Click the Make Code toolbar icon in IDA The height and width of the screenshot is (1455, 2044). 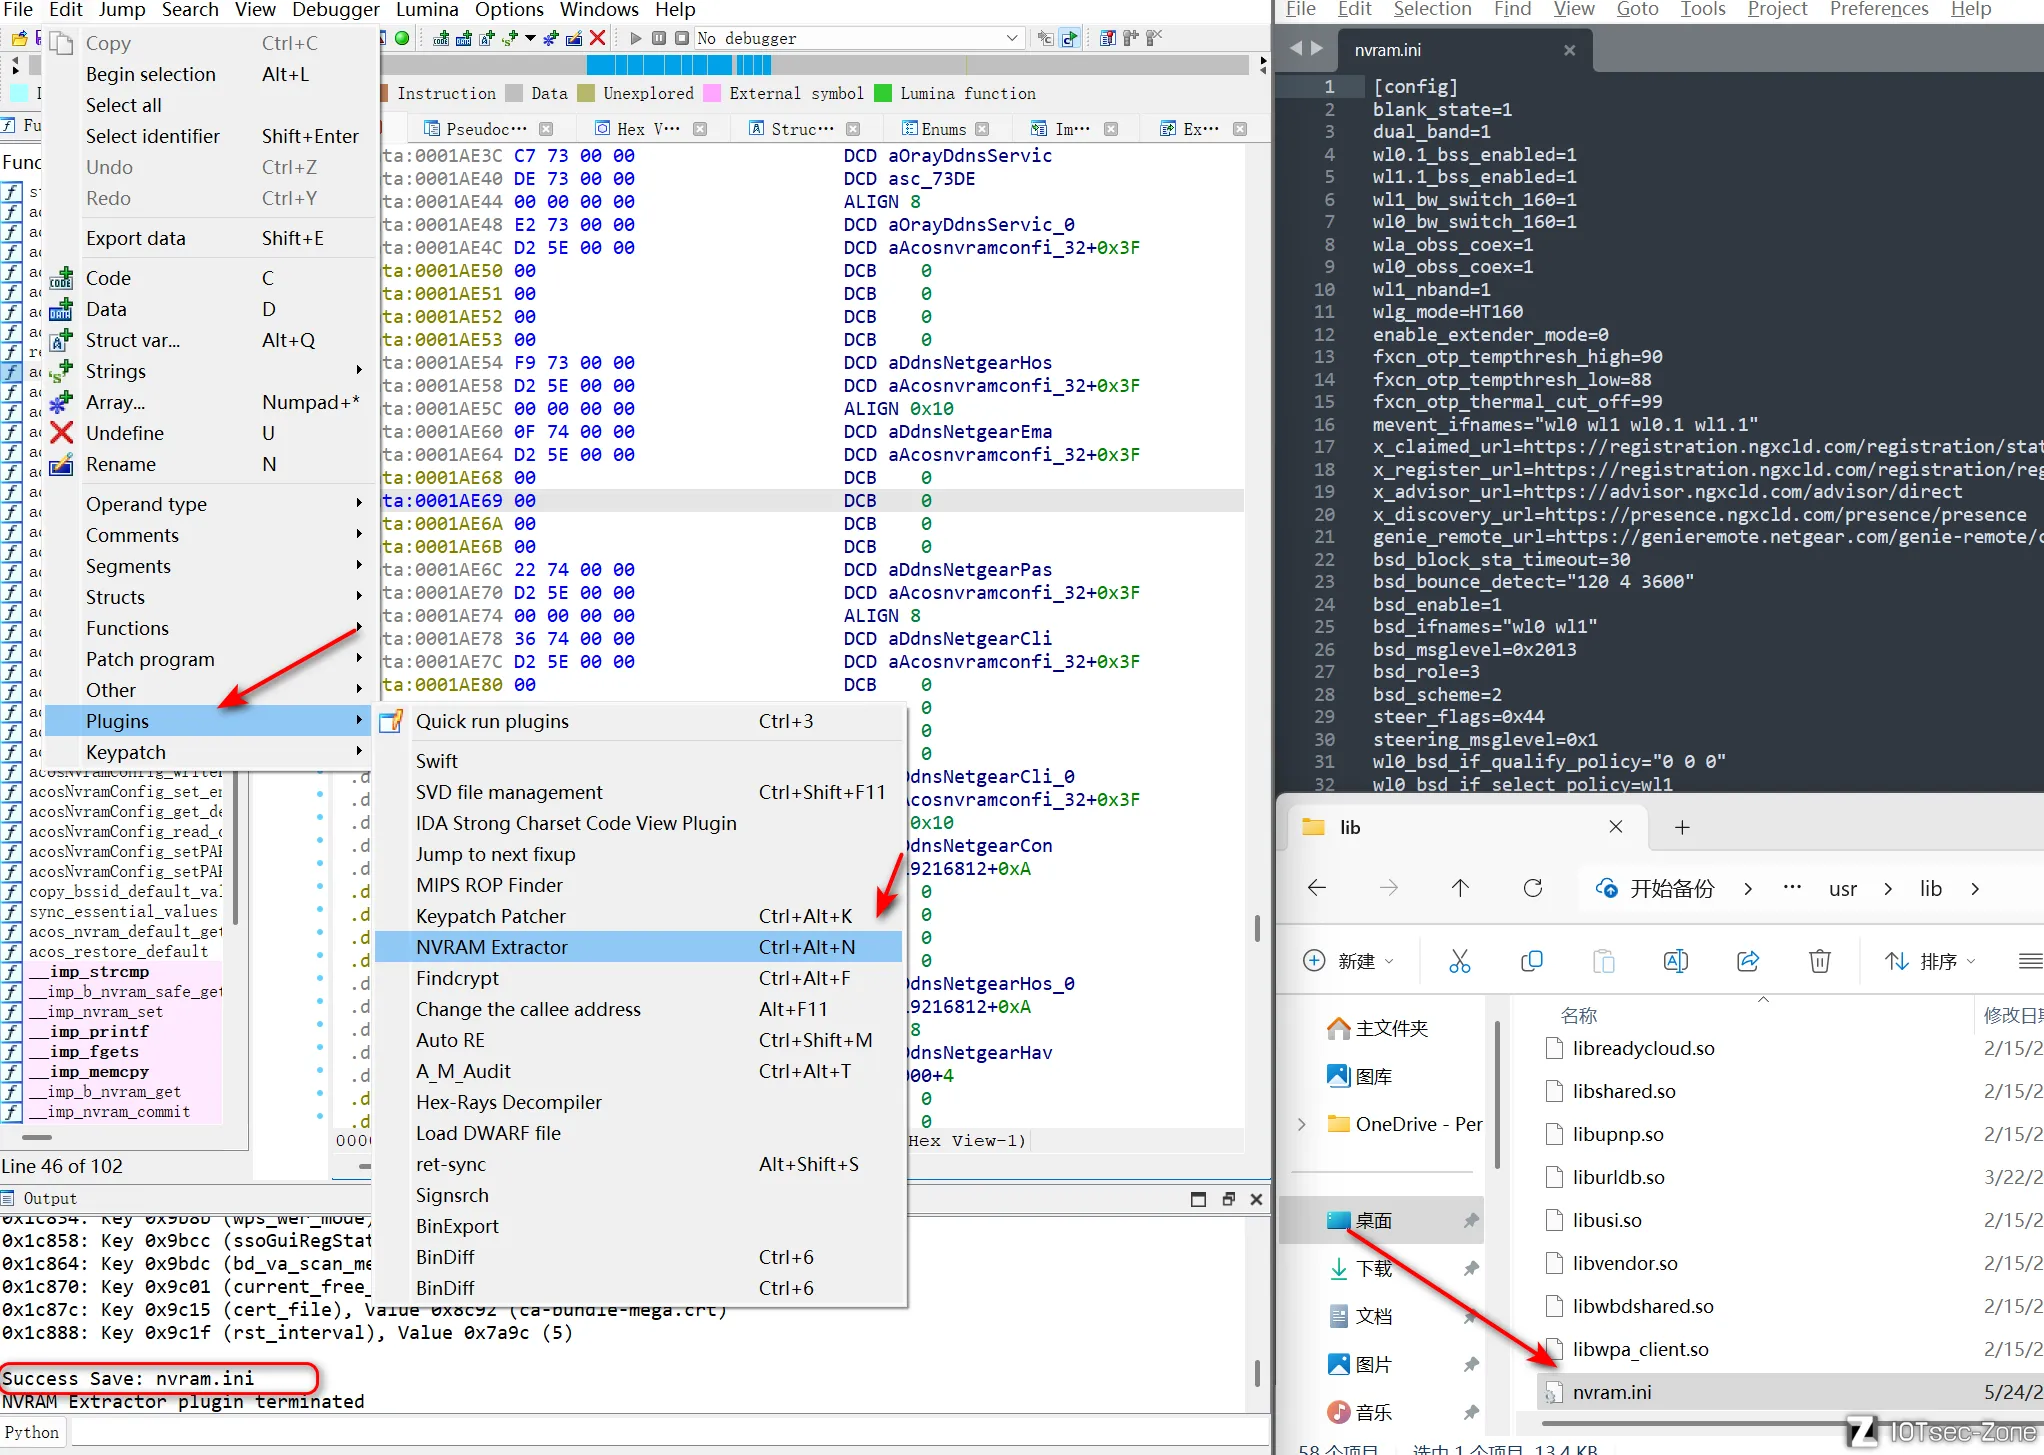[441, 39]
